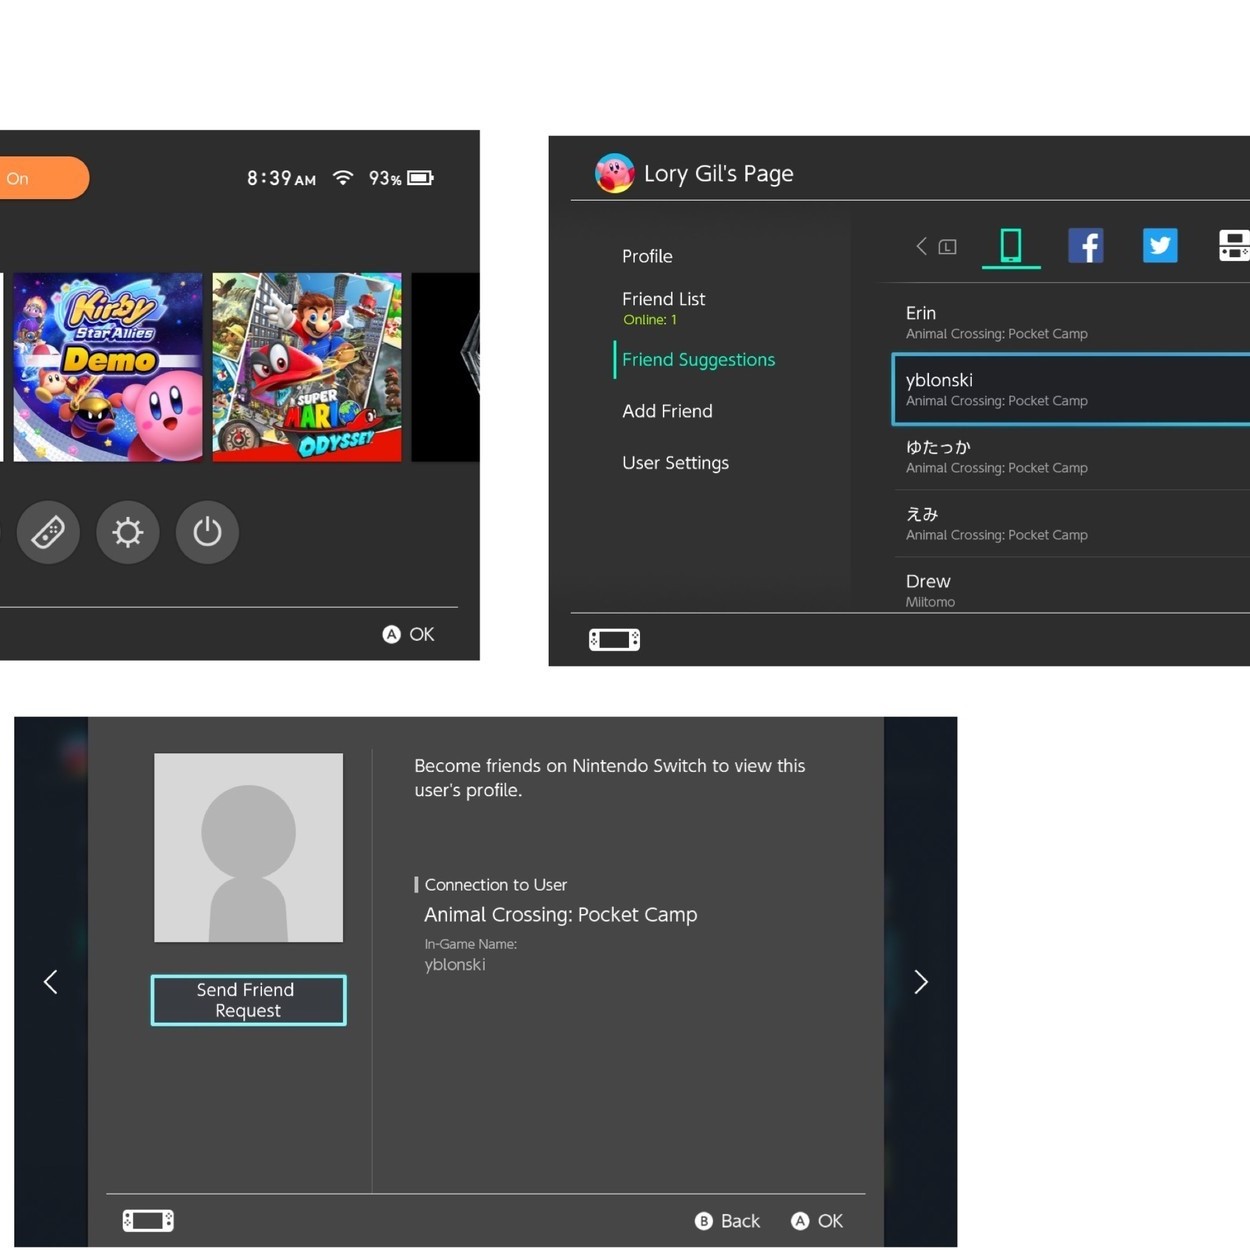Image resolution: width=1250 pixels, height=1250 pixels.
Task: Open Twitter friend suggestions via the Twitter icon
Action: 1159,245
